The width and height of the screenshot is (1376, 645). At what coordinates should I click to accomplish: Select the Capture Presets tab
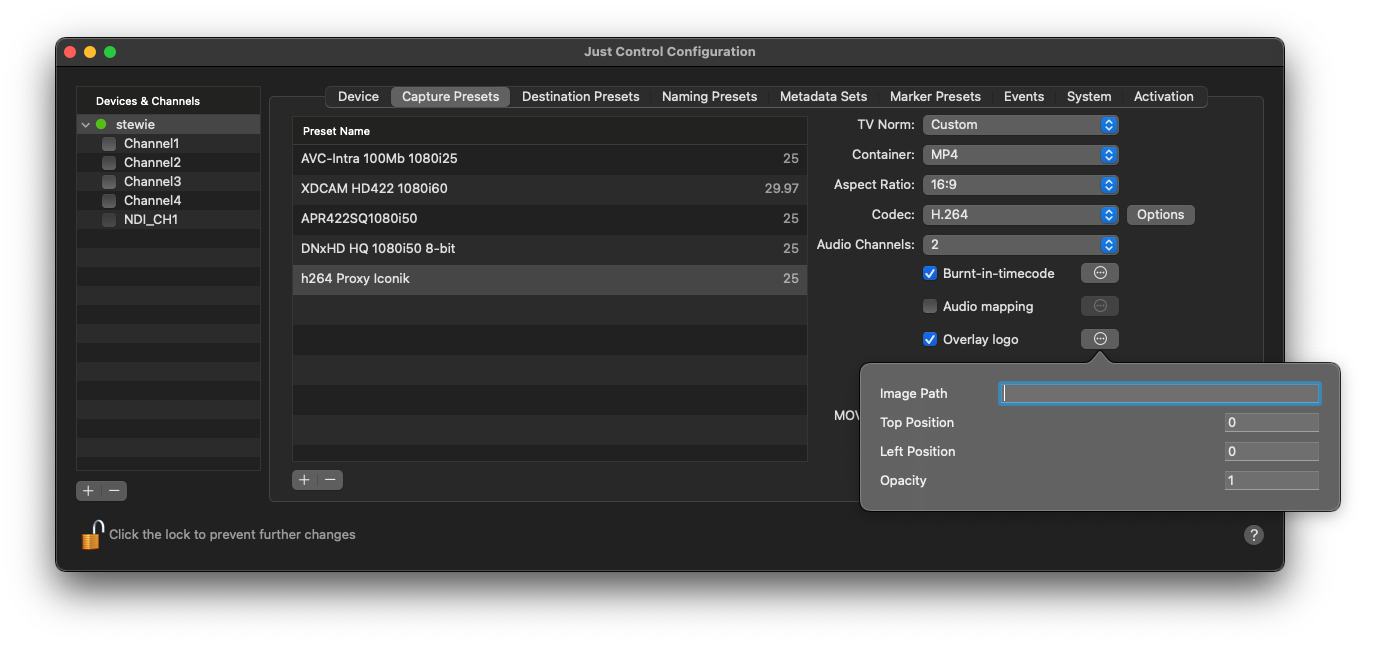coord(450,97)
